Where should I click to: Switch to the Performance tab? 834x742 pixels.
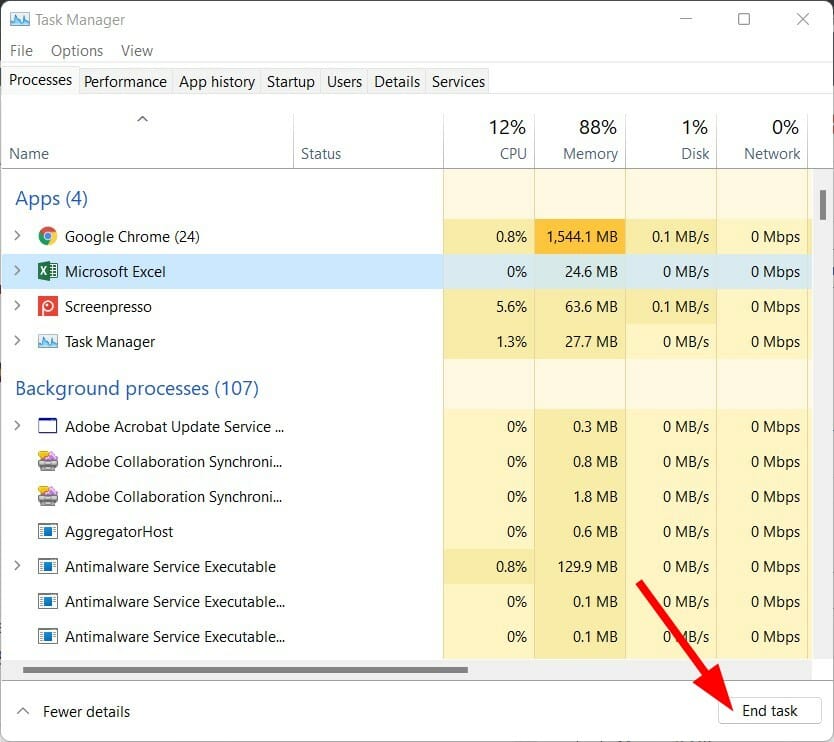pyautogui.click(x=126, y=81)
